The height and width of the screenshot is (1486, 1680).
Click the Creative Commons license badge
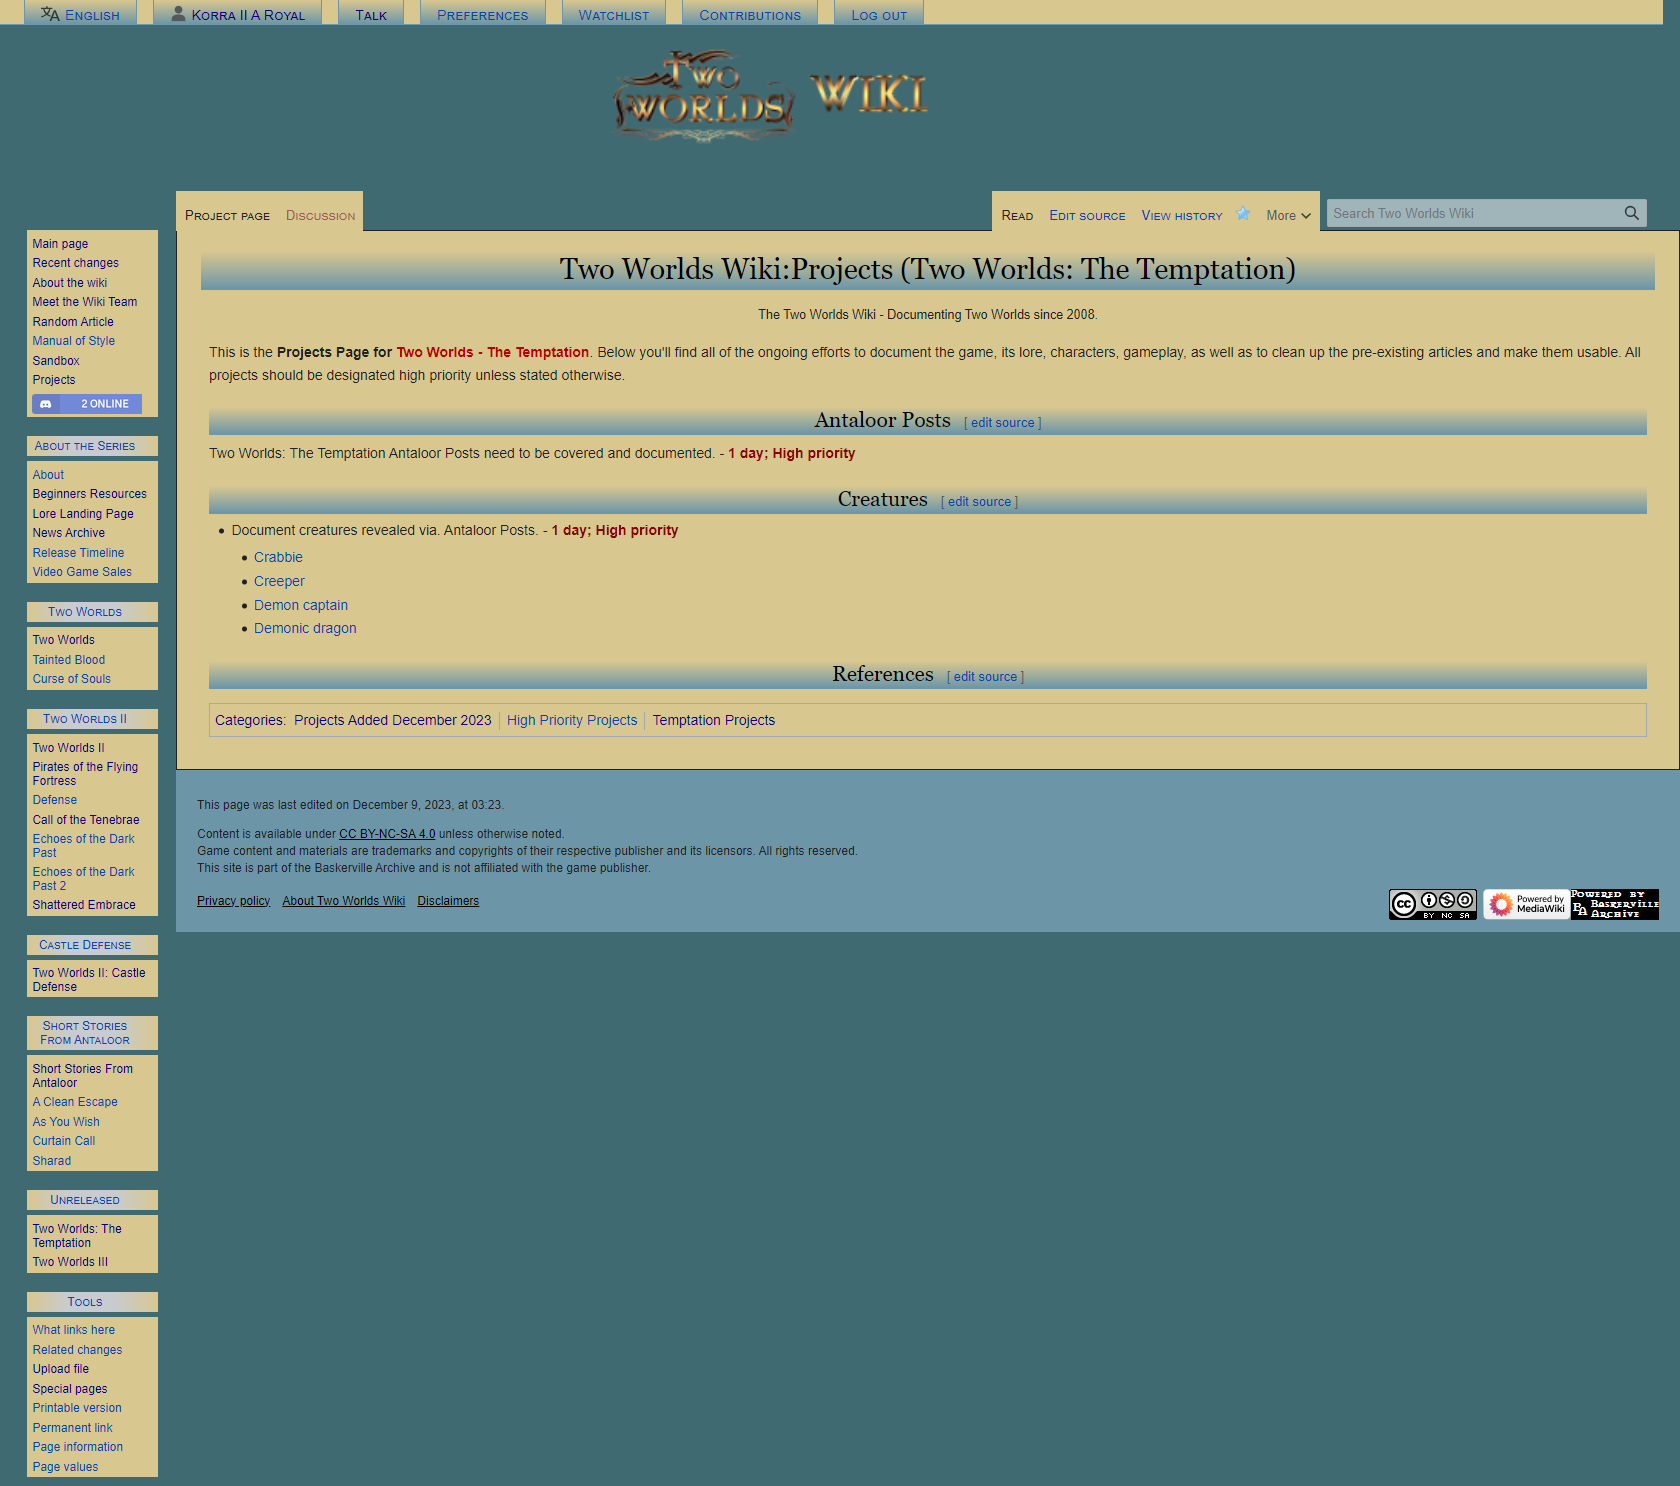pos(1432,904)
